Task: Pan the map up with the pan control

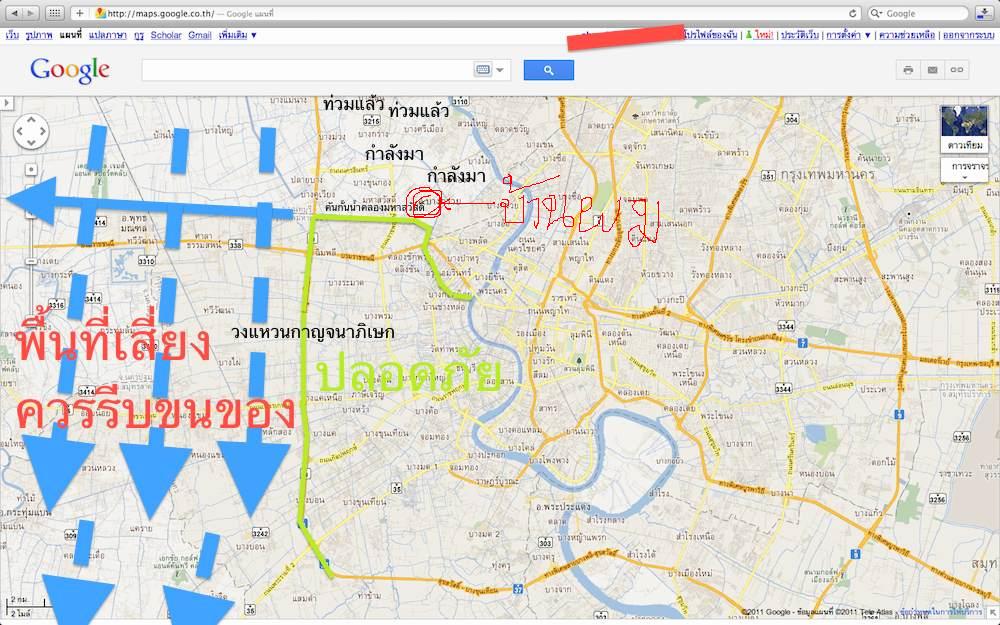Action: click(31, 121)
